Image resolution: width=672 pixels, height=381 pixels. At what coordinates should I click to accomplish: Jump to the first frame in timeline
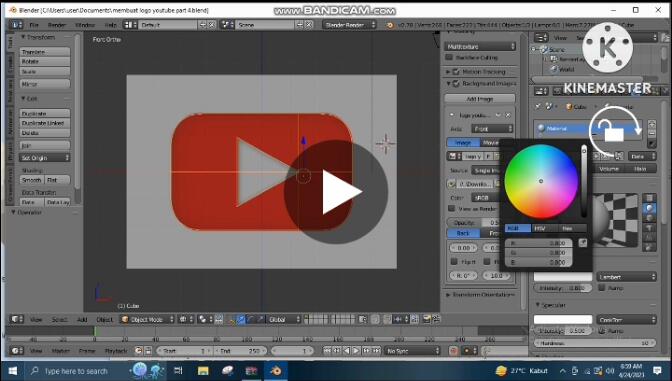click(327, 351)
